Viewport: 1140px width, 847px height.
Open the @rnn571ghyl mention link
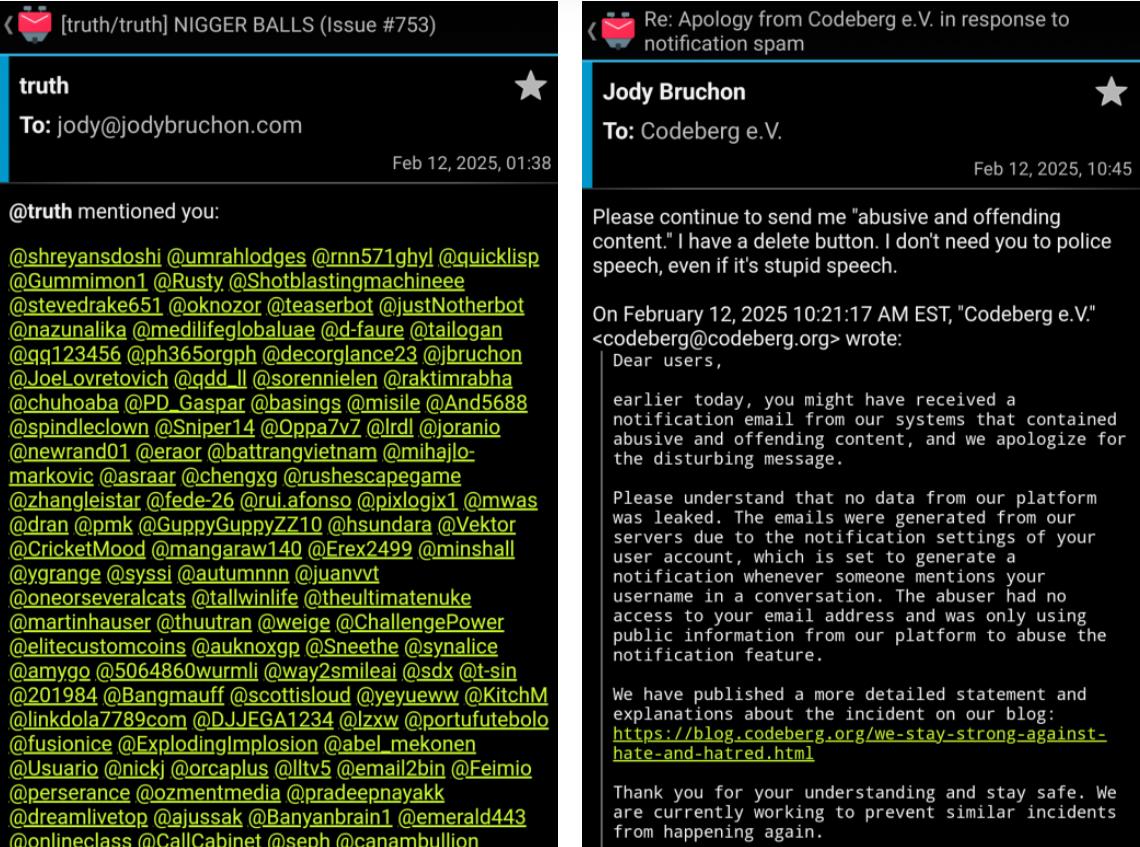click(x=372, y=257)
